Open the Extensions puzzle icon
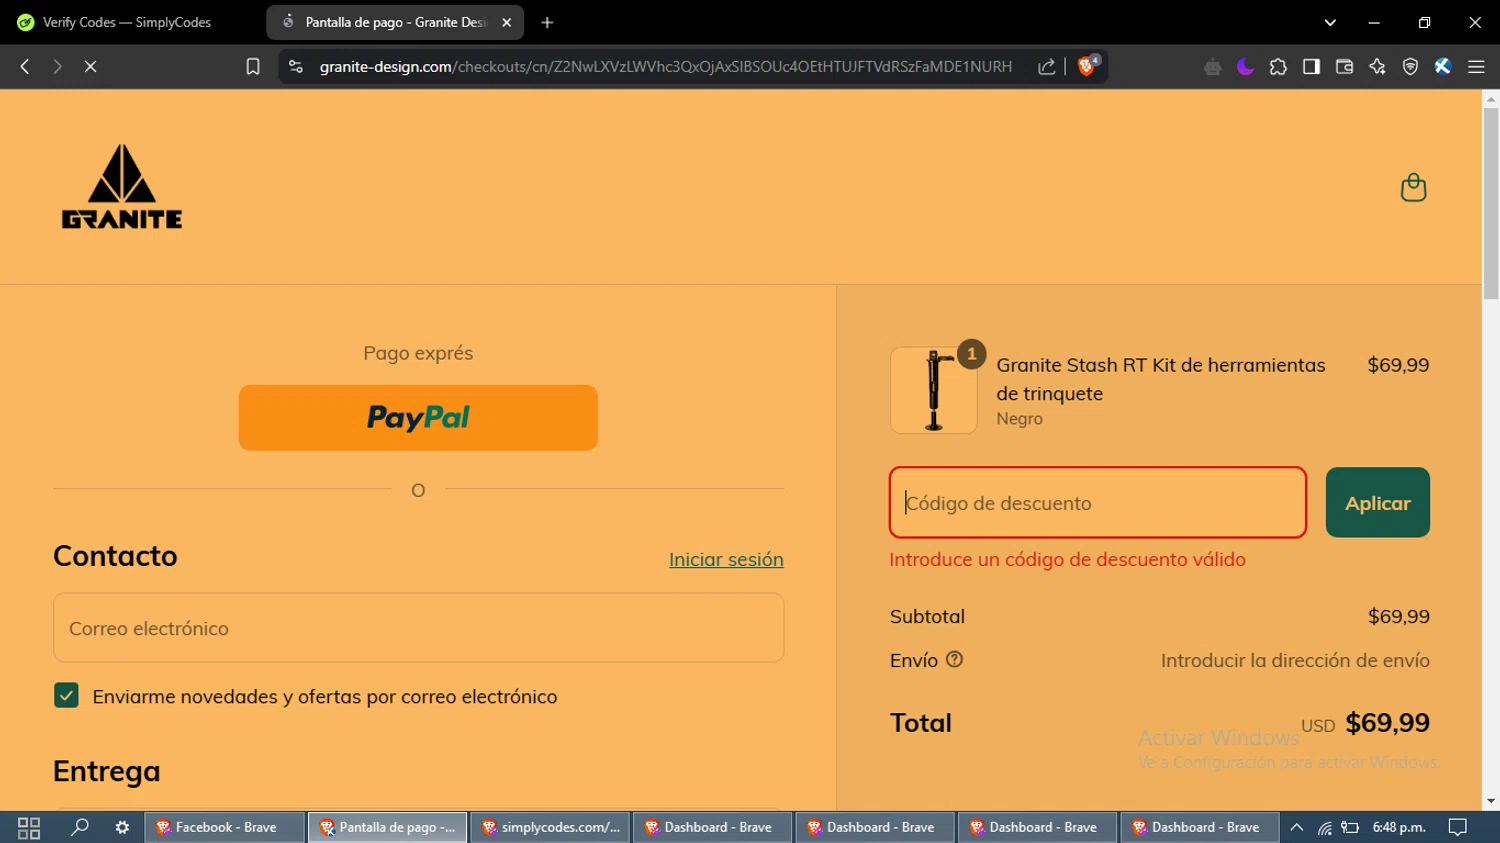 (1278, 66)
